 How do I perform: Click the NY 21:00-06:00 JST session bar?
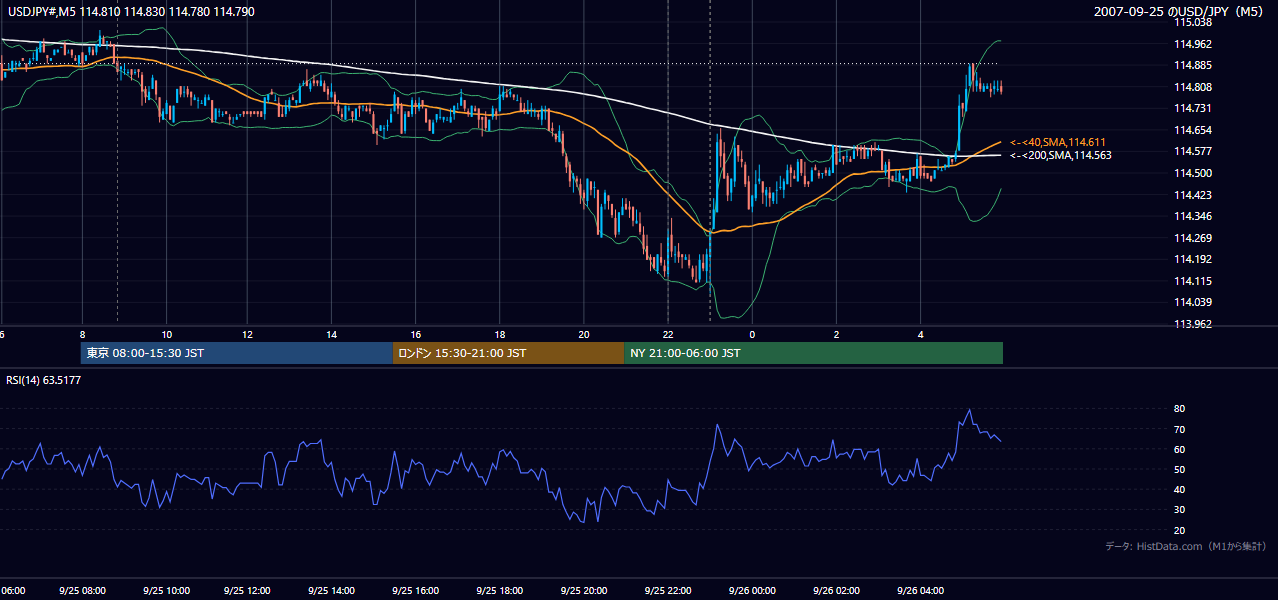click(x=813, y=353)
